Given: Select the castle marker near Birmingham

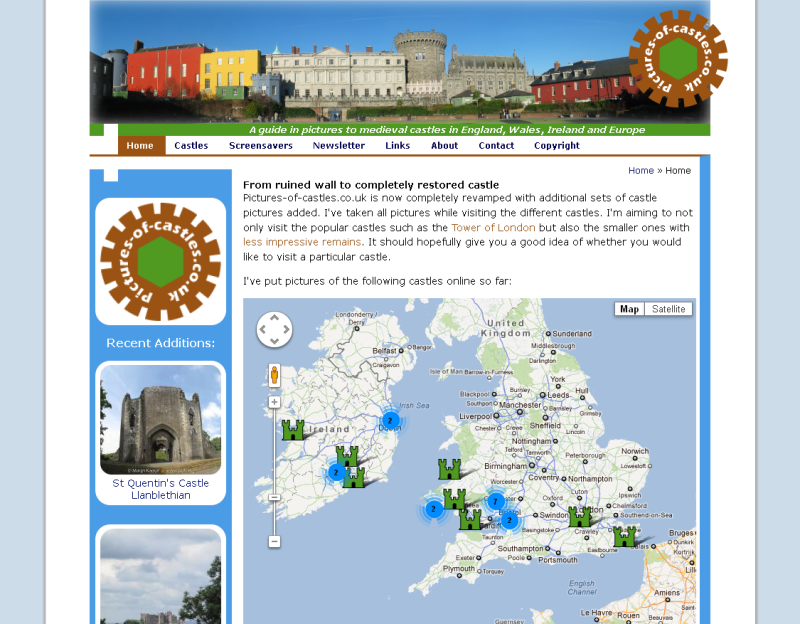Looking at the screenshot, I should pyautogui.click(x=449, y=469).
